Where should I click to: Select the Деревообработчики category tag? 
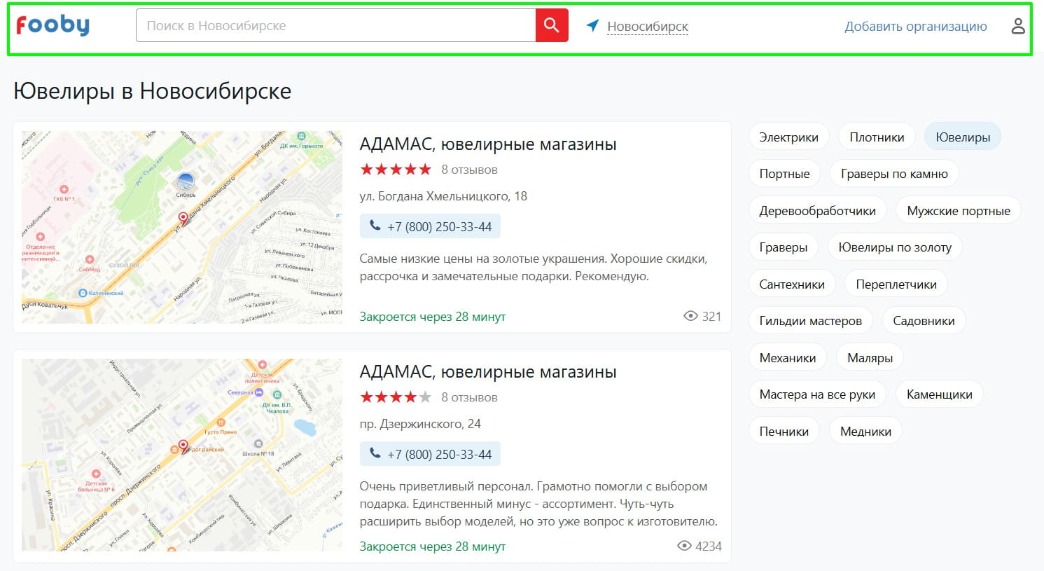click(818, 211)
